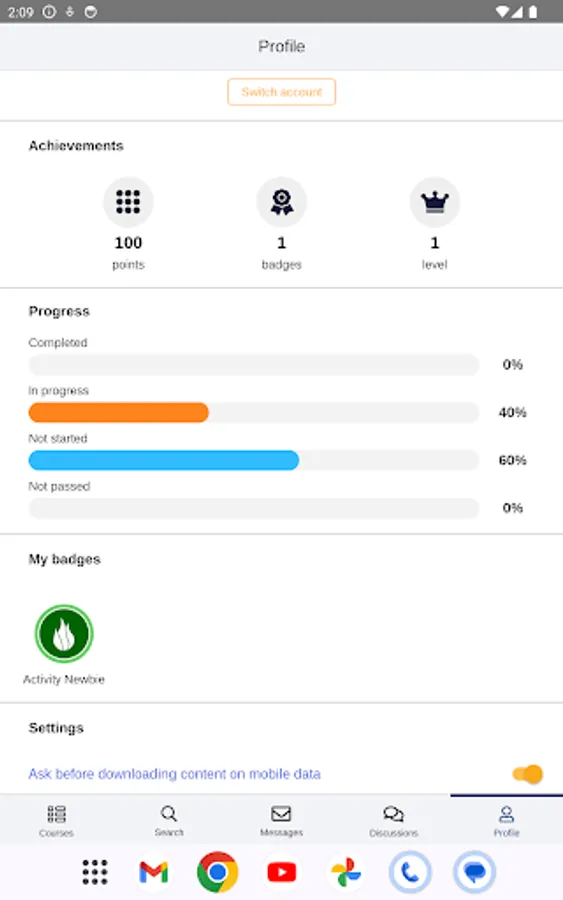The height and width of the screenshot is (900, 563).
Task: Open the YouTube app
Action: pyautogui.click(x=281, y=872)
